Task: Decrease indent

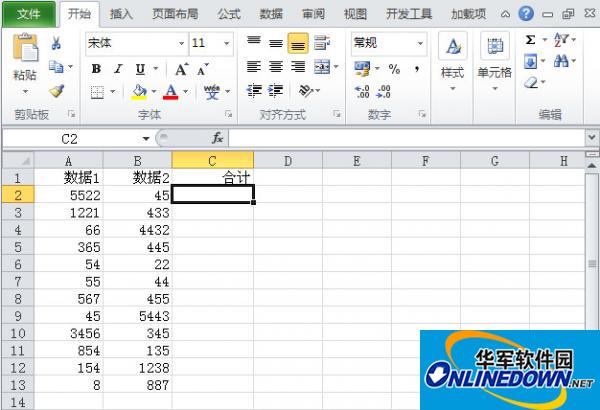Action: pyautogui.click(x=254, y=91)
